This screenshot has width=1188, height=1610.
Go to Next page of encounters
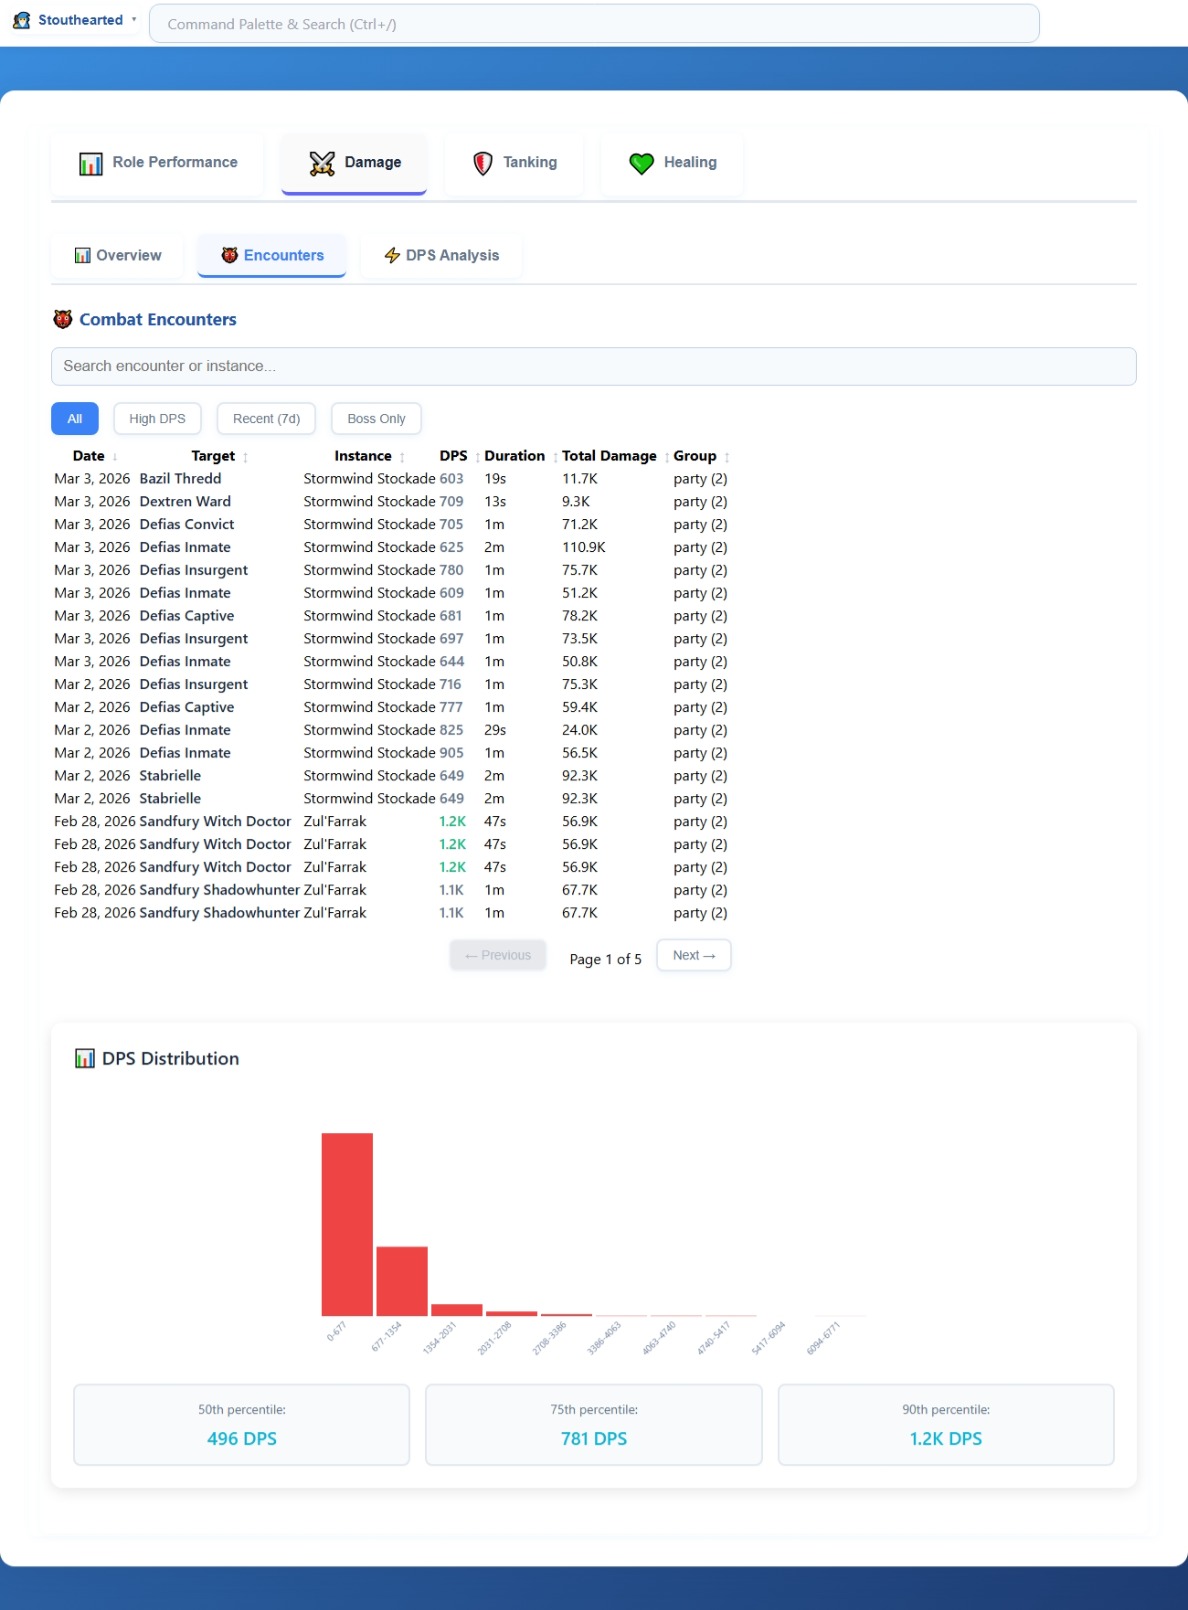(x=693, y=955)
